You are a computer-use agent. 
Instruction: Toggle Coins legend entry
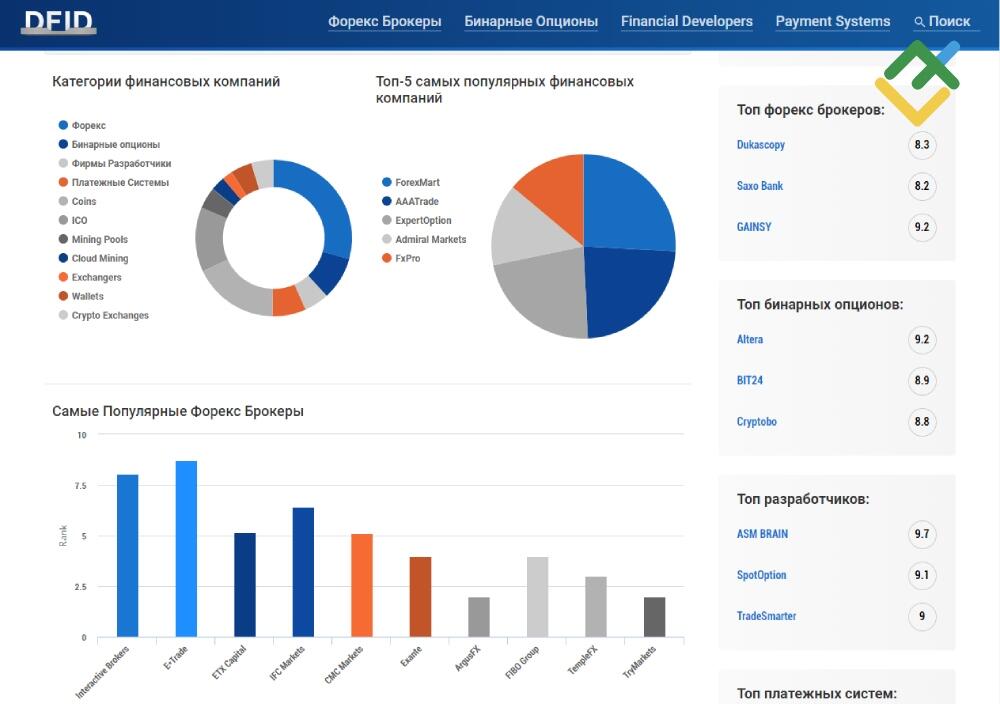(x=77, y=202)
